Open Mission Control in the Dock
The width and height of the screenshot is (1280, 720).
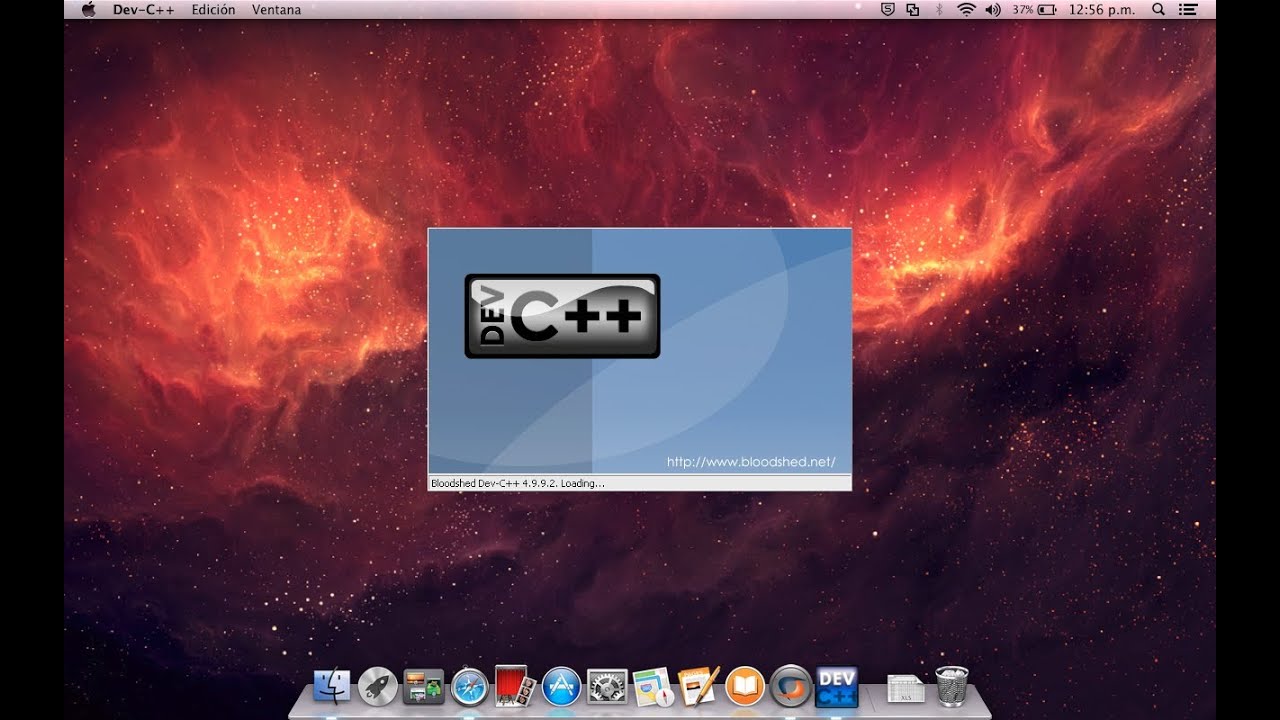pyautogui.click(x=423, y=687)
